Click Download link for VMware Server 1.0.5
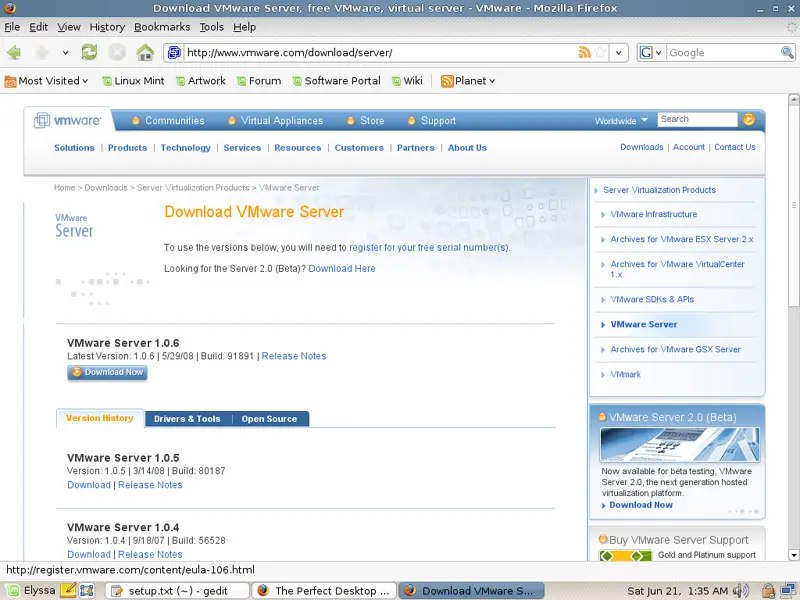The image size is (800, 600). pos(89,485)
